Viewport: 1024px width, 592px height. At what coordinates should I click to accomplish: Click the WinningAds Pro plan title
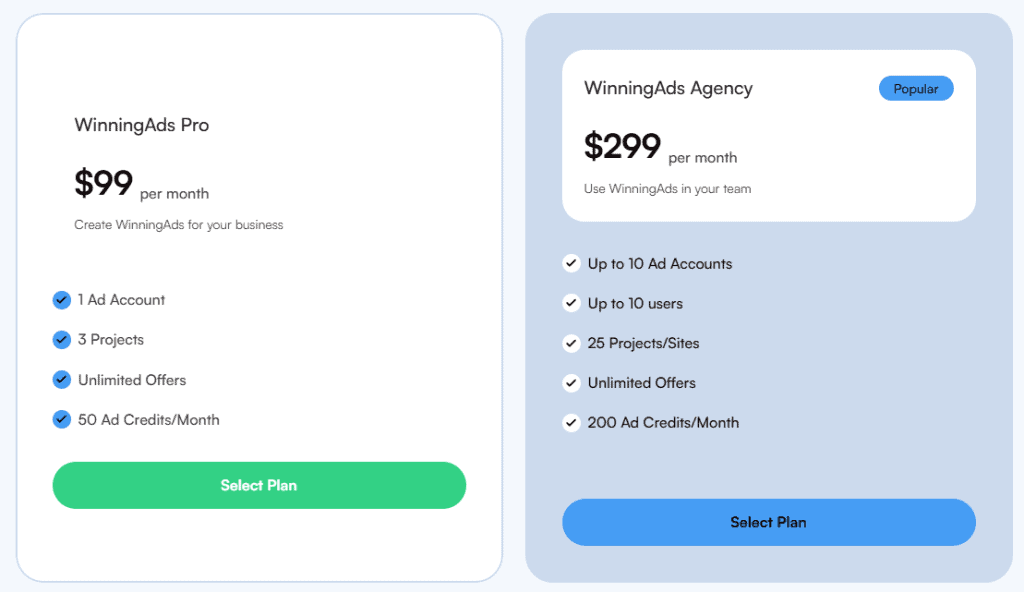tap(142, 125)
